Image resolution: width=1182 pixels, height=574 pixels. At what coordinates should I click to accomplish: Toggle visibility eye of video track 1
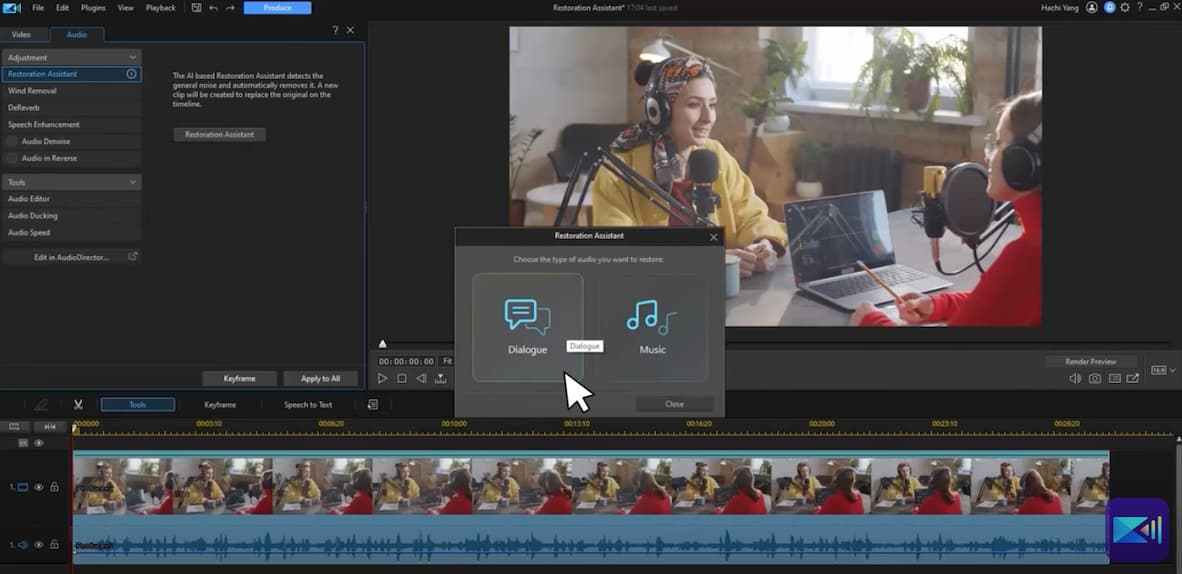click(39, 487)
